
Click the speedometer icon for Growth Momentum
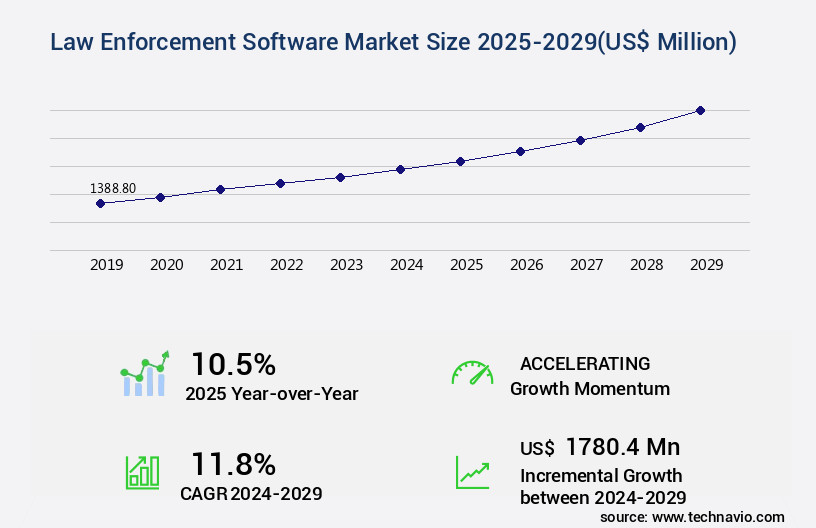472,373
